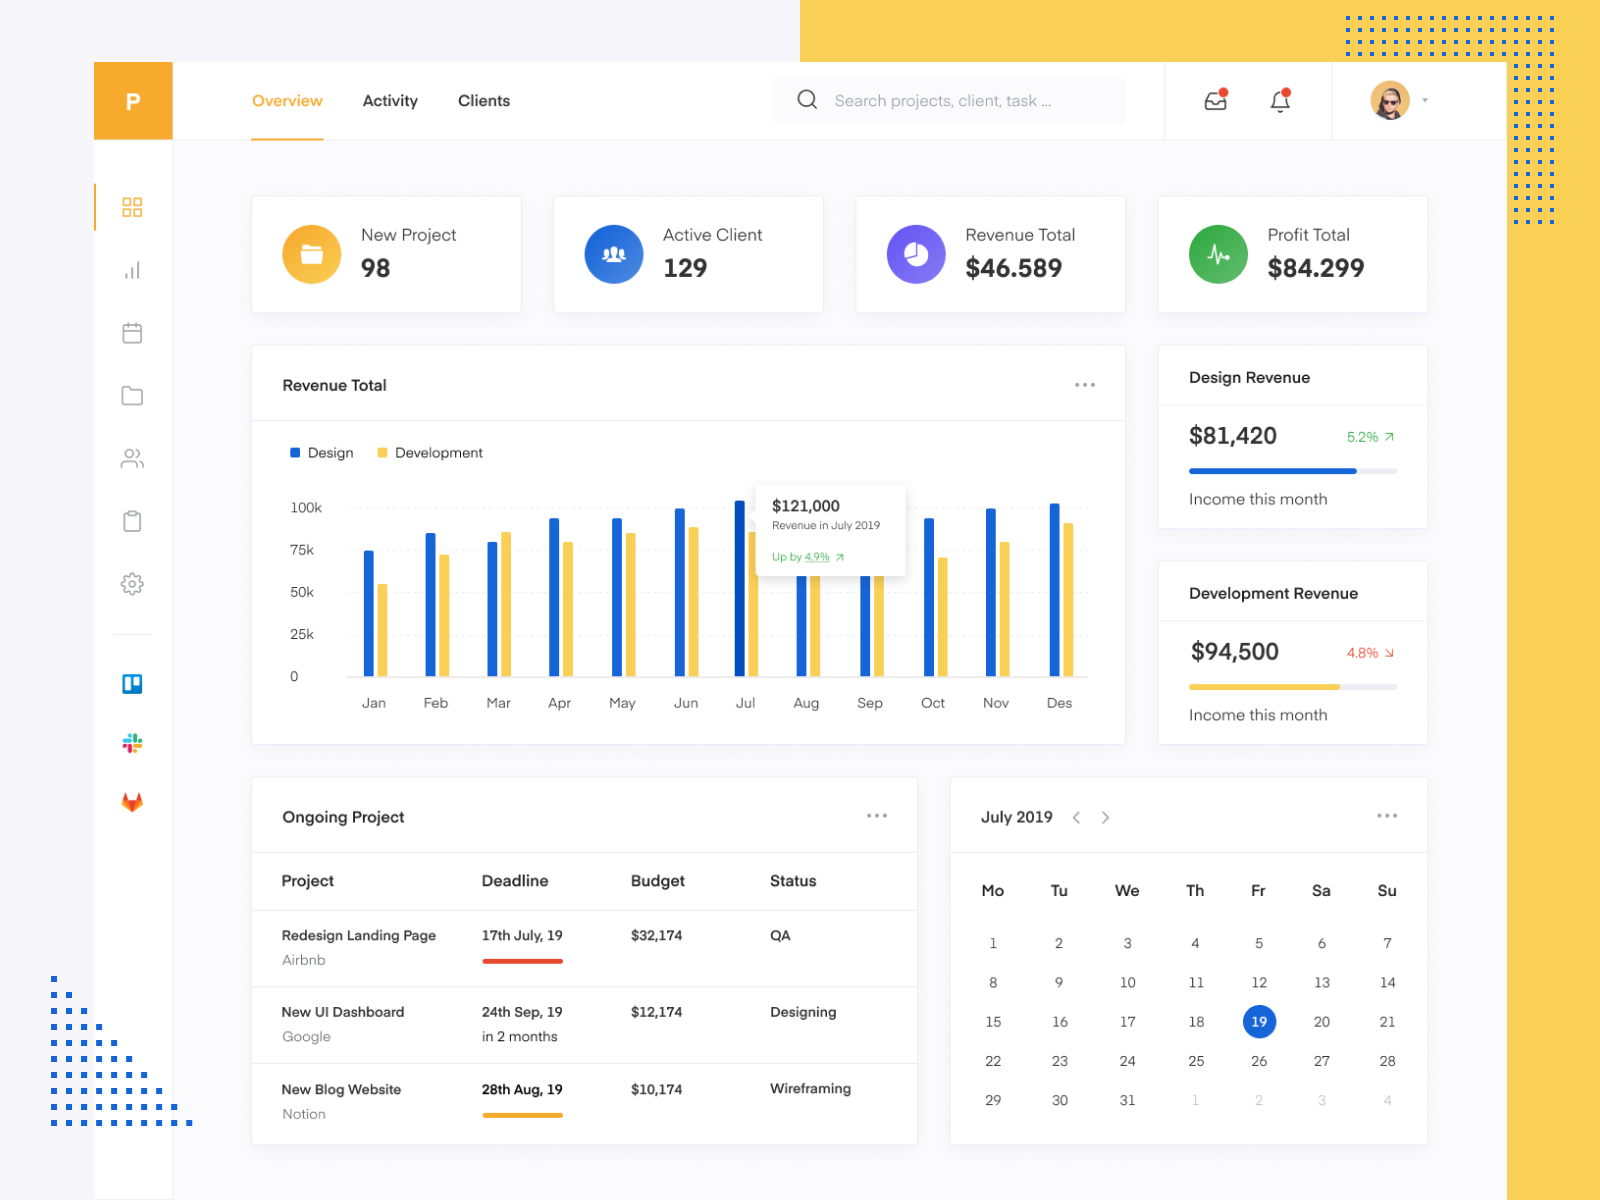
Task: Click the search projects input field
Action: point(948,100)
